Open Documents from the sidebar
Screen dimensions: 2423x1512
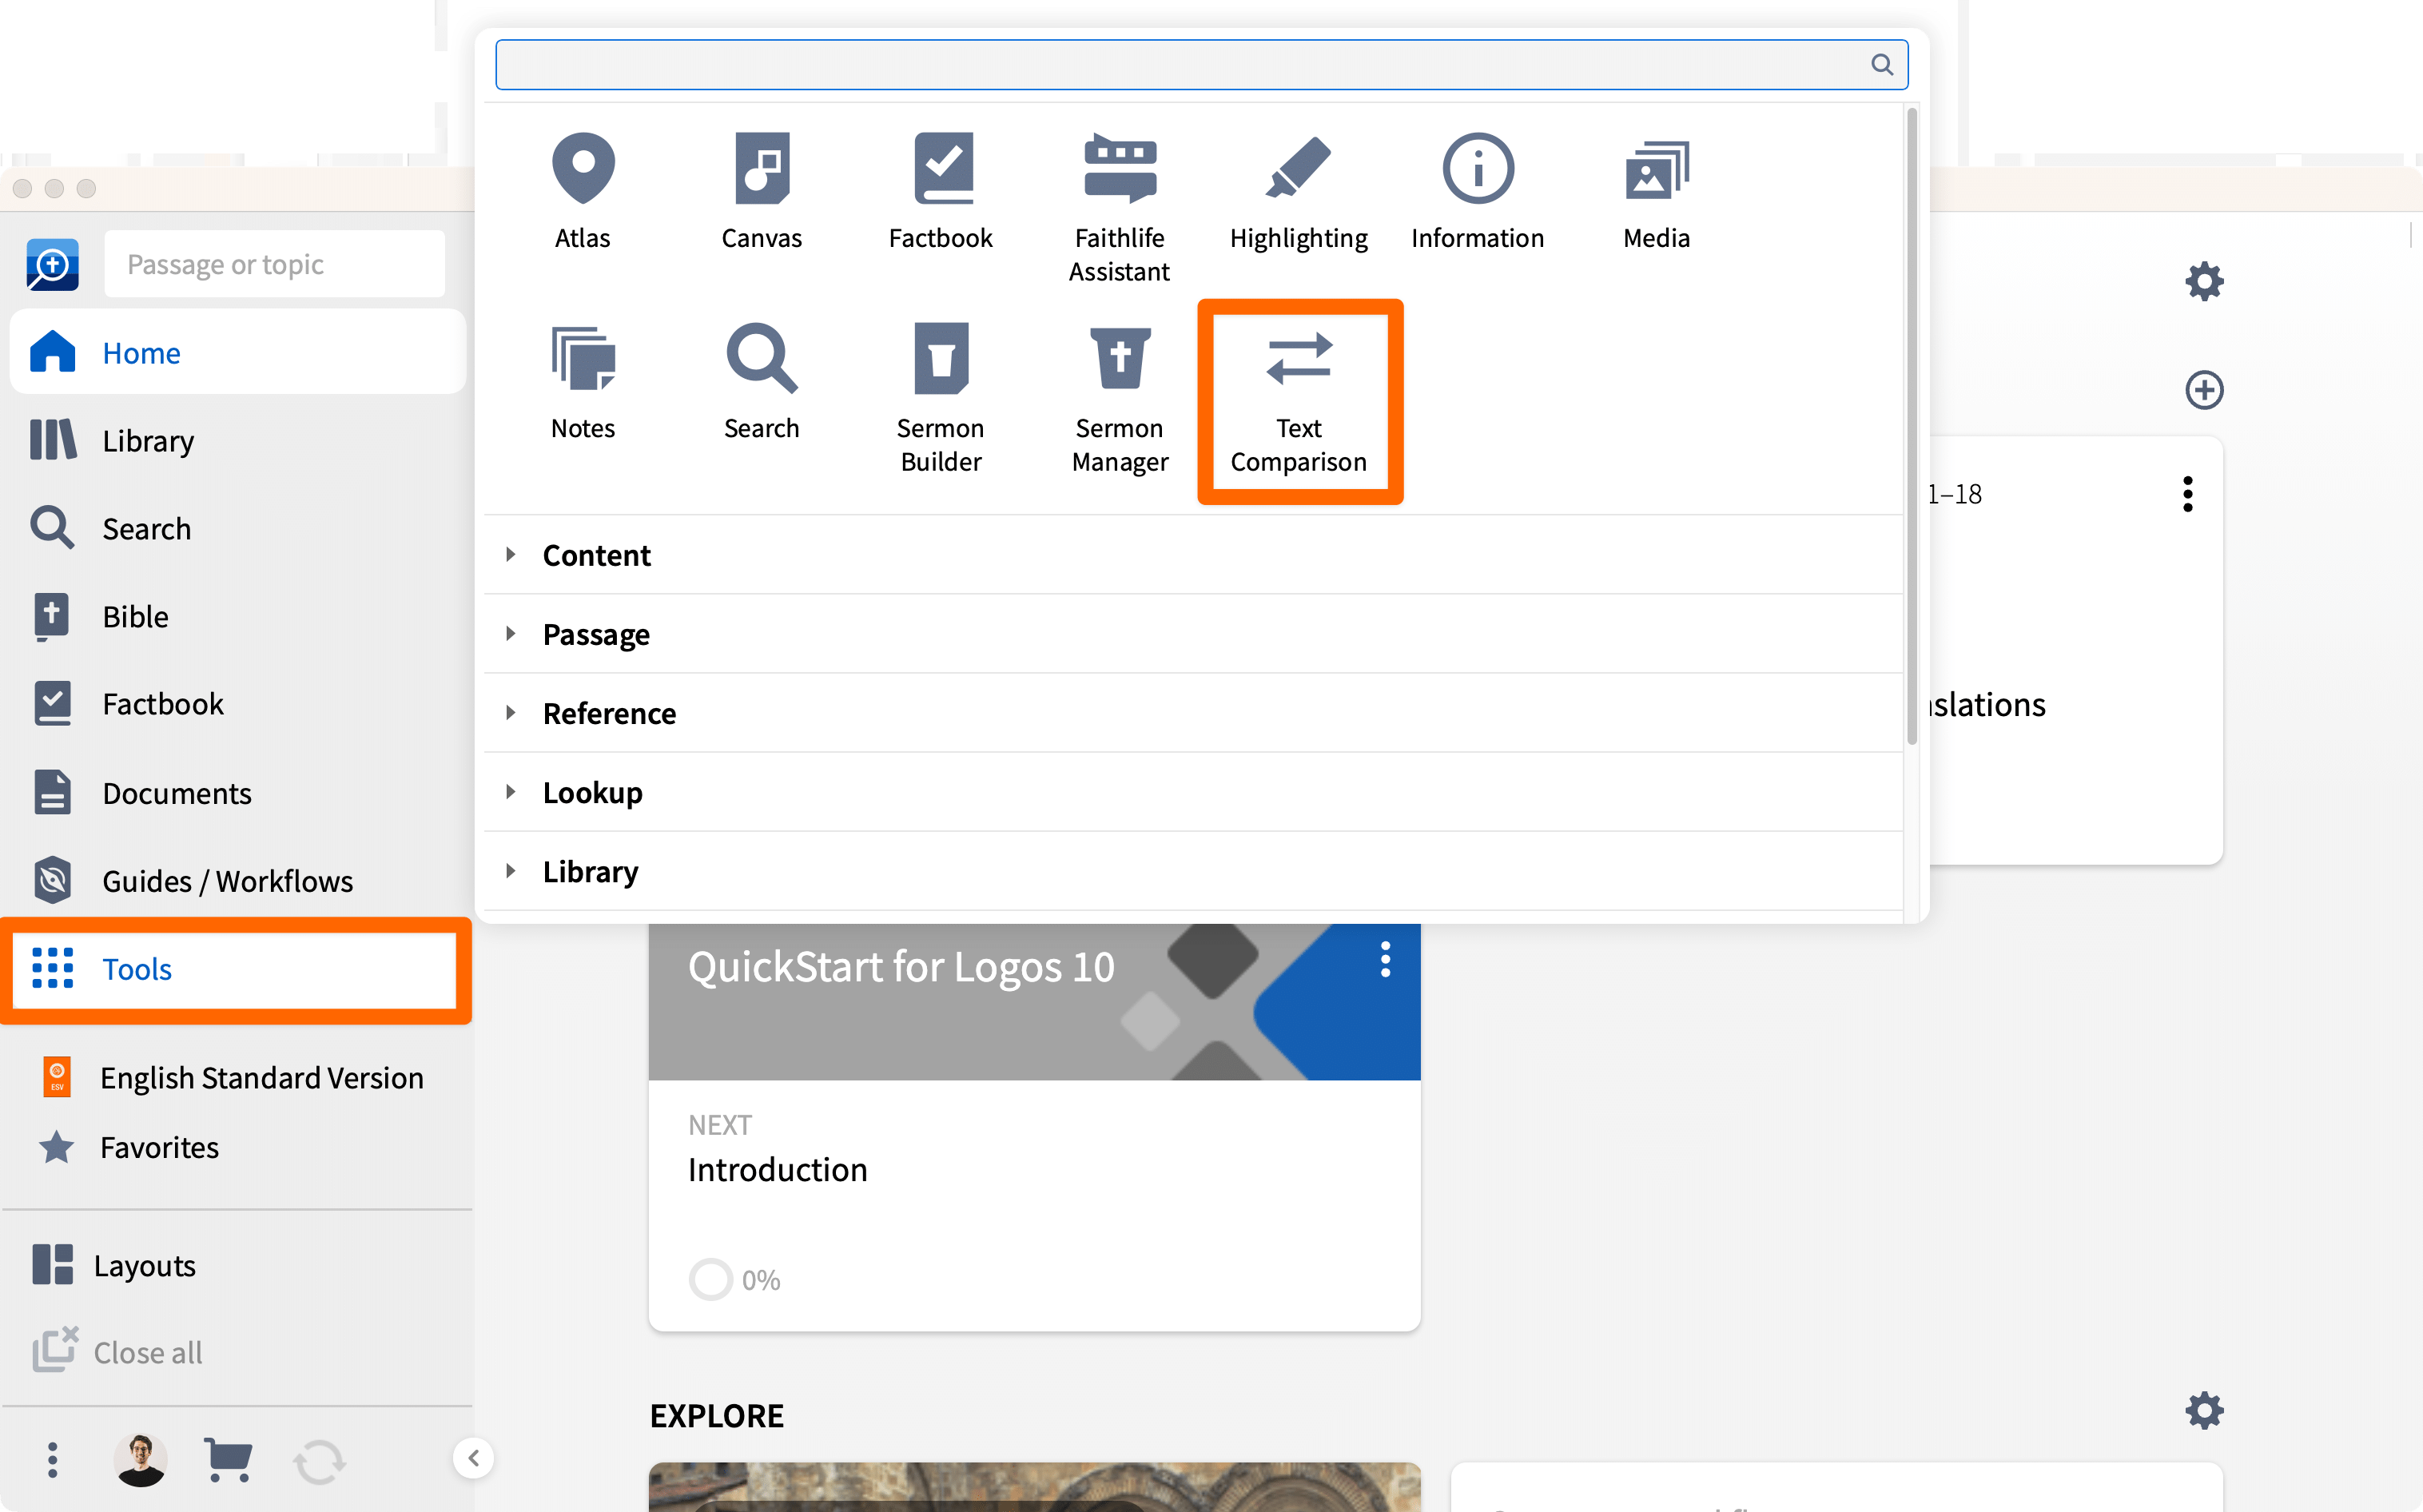(238, 793)
